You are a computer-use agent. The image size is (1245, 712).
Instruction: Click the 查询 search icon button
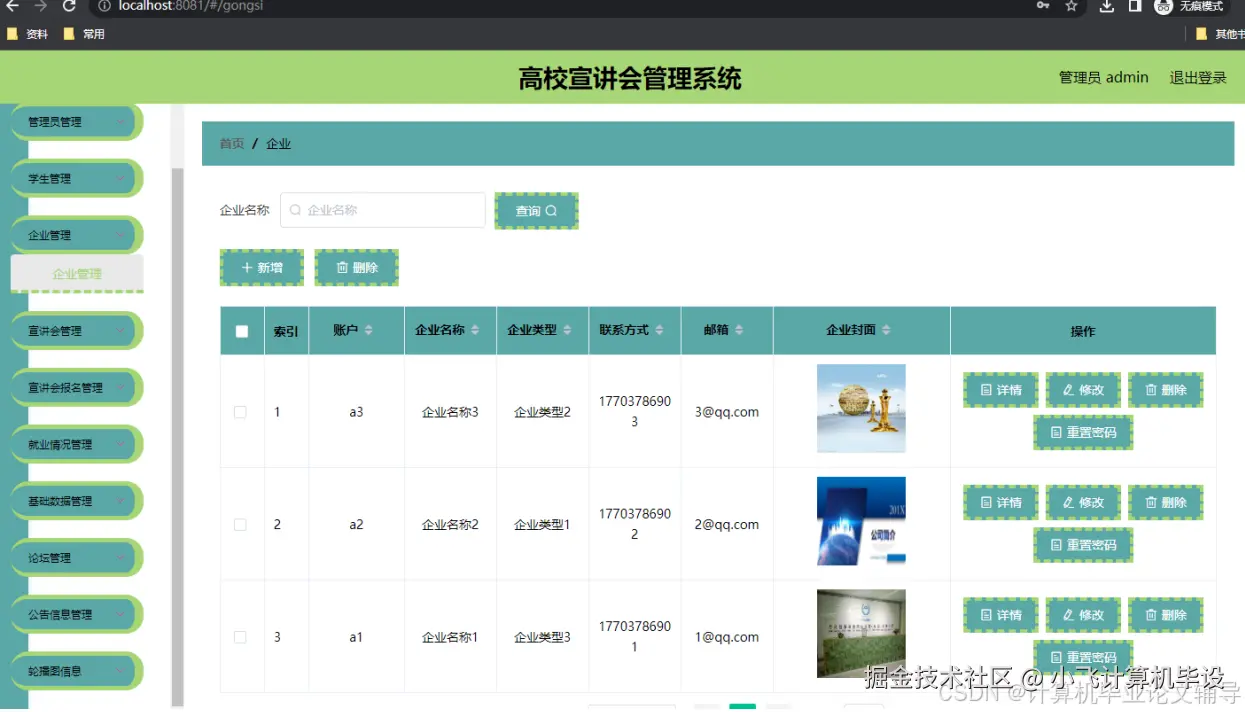[536, 210]
